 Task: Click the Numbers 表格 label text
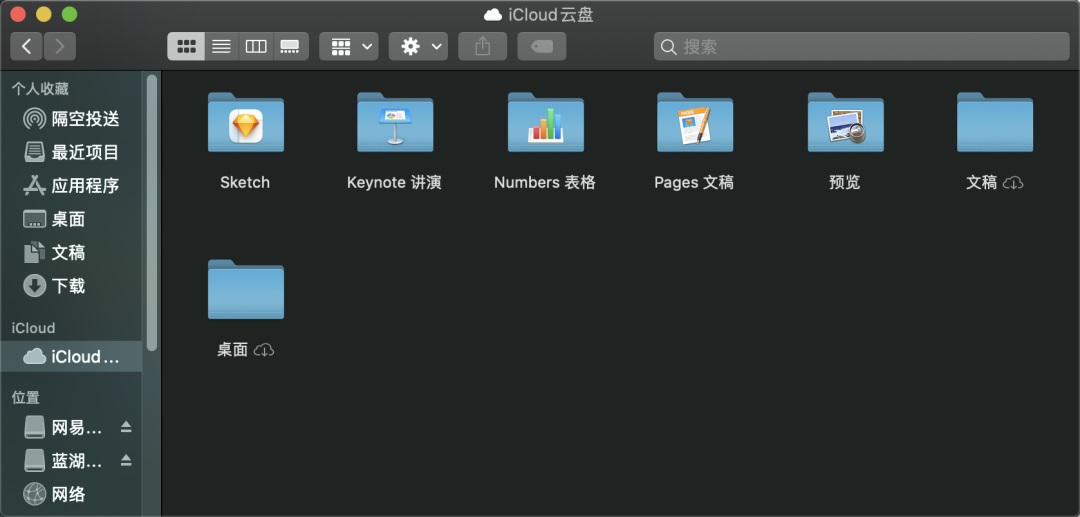545,182
